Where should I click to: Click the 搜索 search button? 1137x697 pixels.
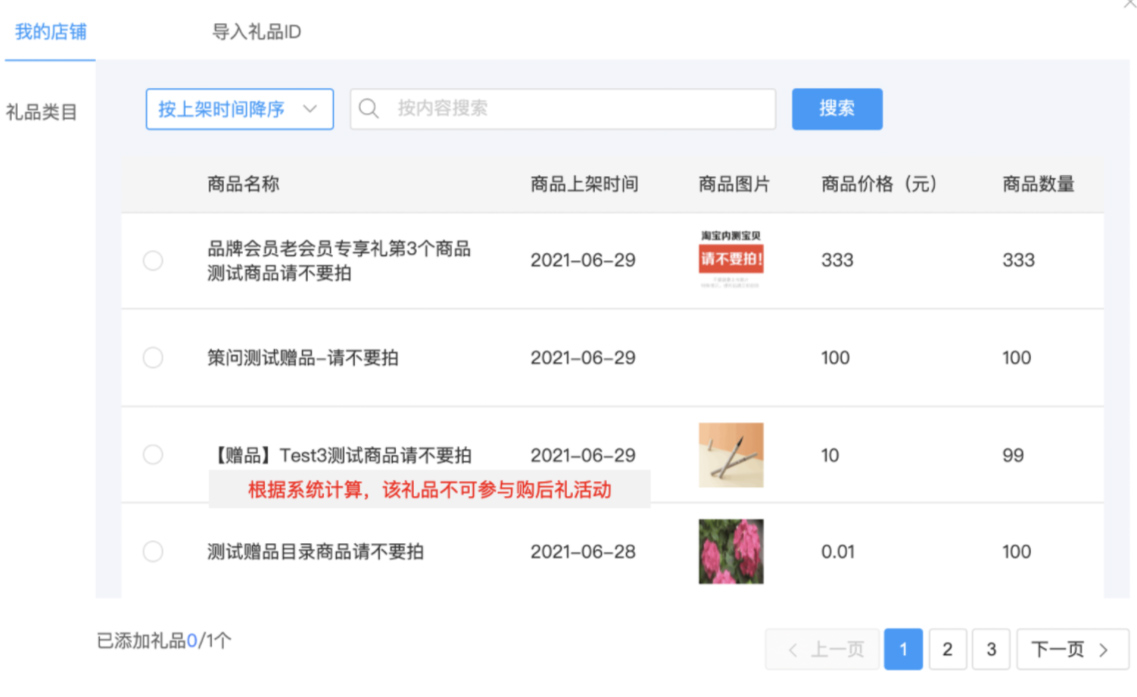(x=837, y=108)
